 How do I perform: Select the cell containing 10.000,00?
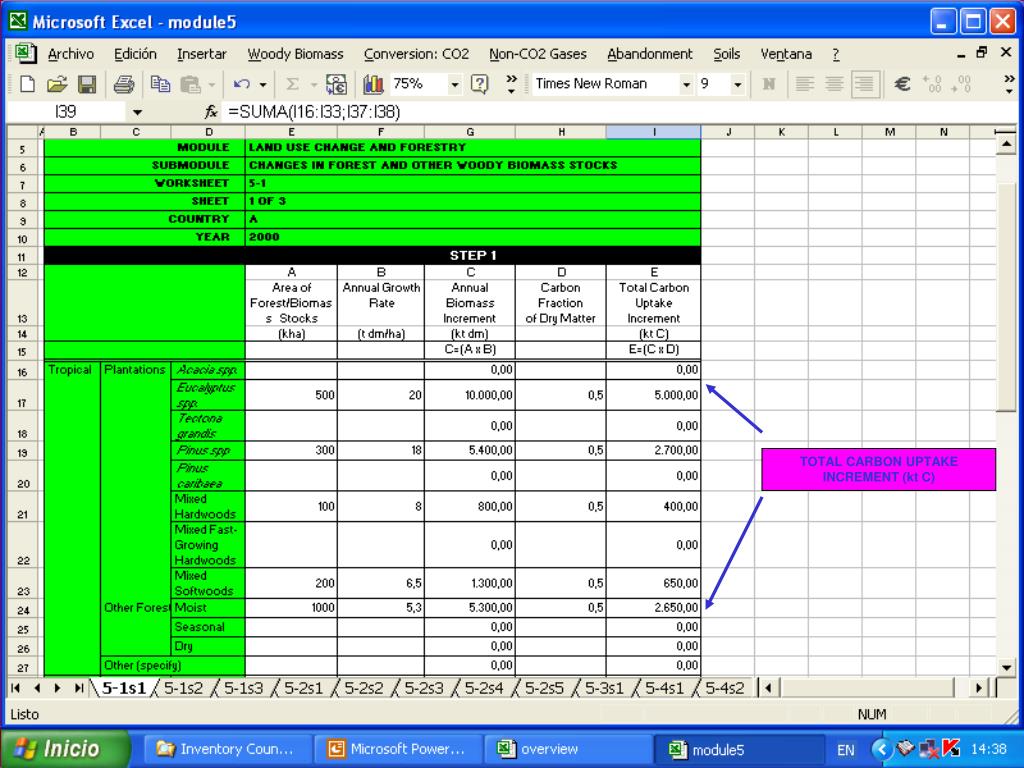470,394
